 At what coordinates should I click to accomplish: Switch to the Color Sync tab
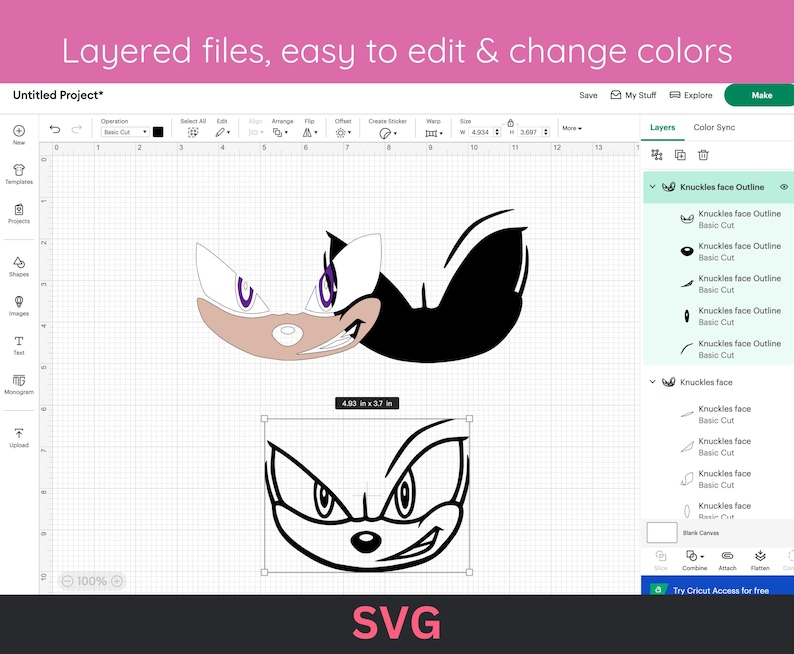pos(714,128)
